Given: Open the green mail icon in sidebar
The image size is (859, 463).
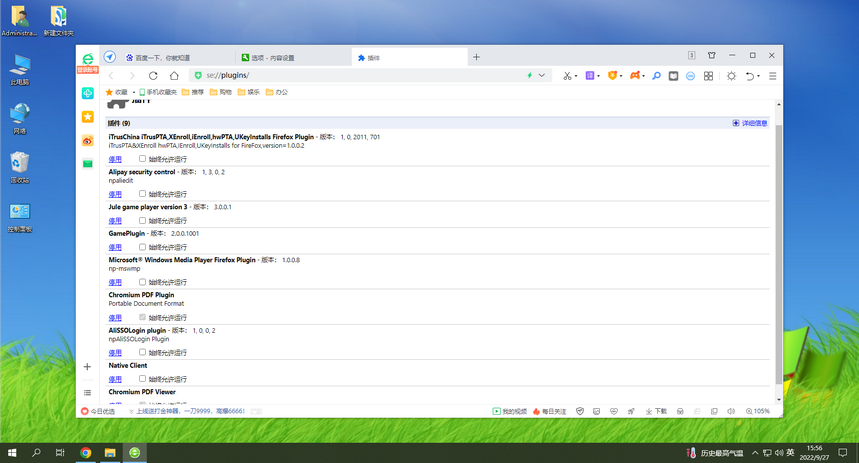Looking at the screenshot, I should 88,164.
